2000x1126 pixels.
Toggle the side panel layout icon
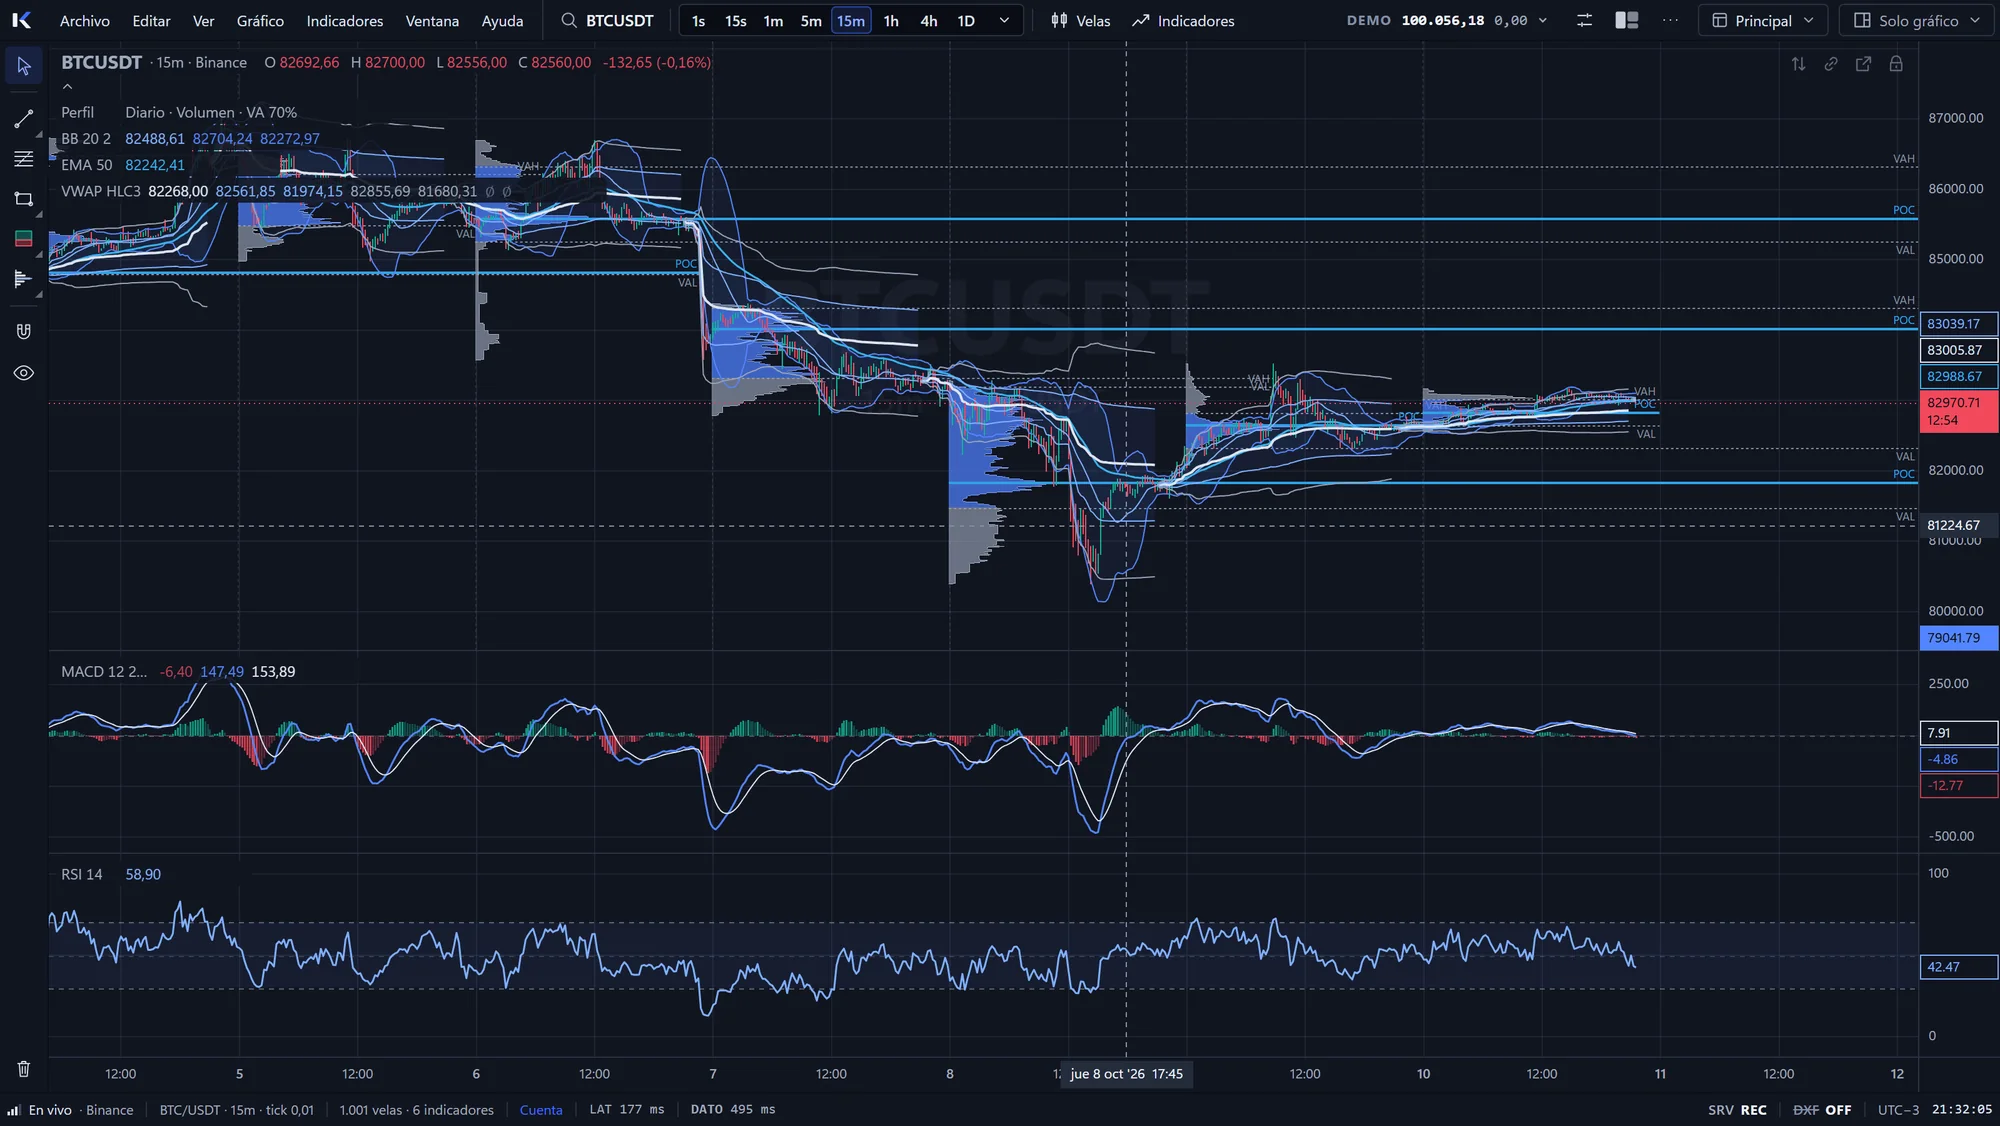point(1627,20)
